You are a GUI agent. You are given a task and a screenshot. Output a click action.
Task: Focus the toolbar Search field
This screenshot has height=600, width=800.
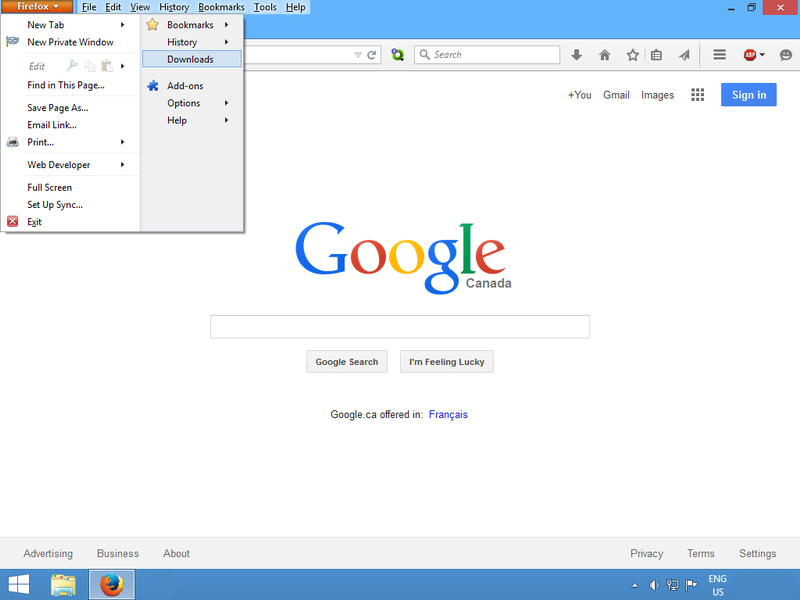tap(487, 55)
